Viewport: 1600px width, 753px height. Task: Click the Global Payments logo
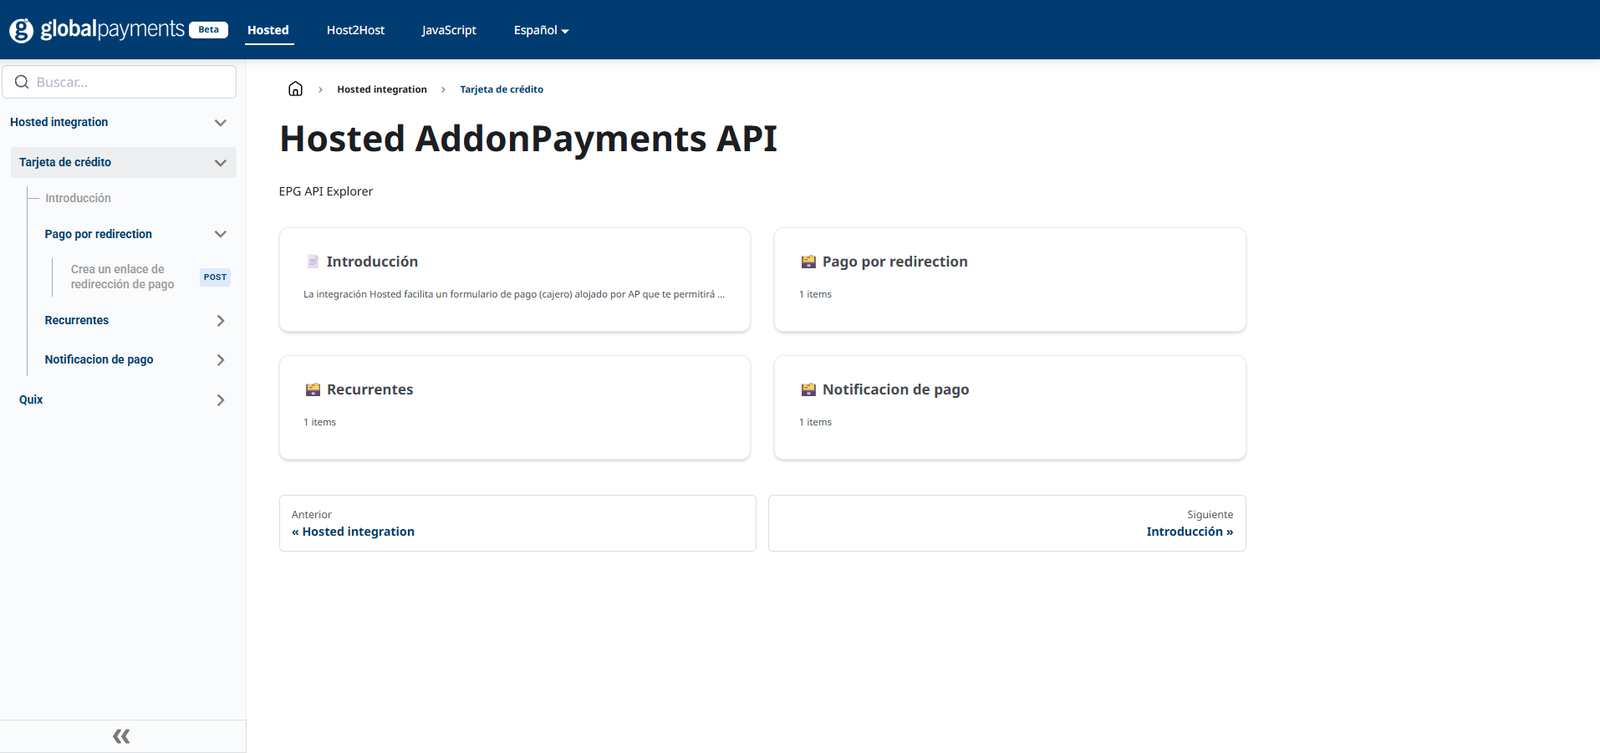point(97,30)
